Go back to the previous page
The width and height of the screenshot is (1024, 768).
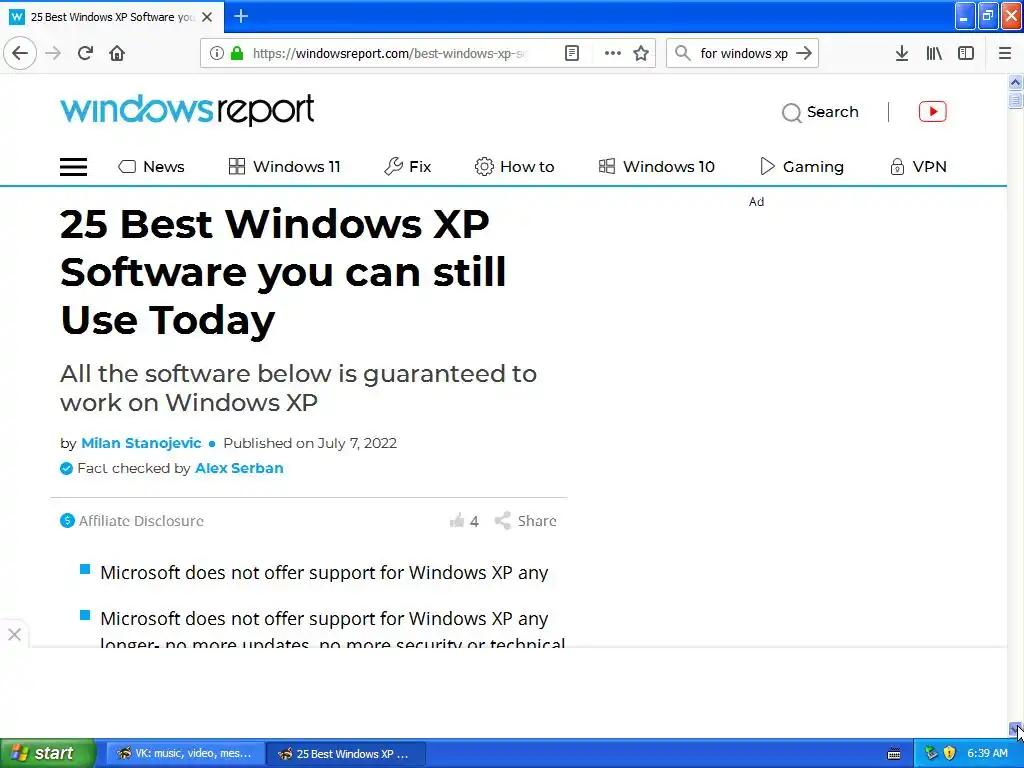click(x=20, y=53)
